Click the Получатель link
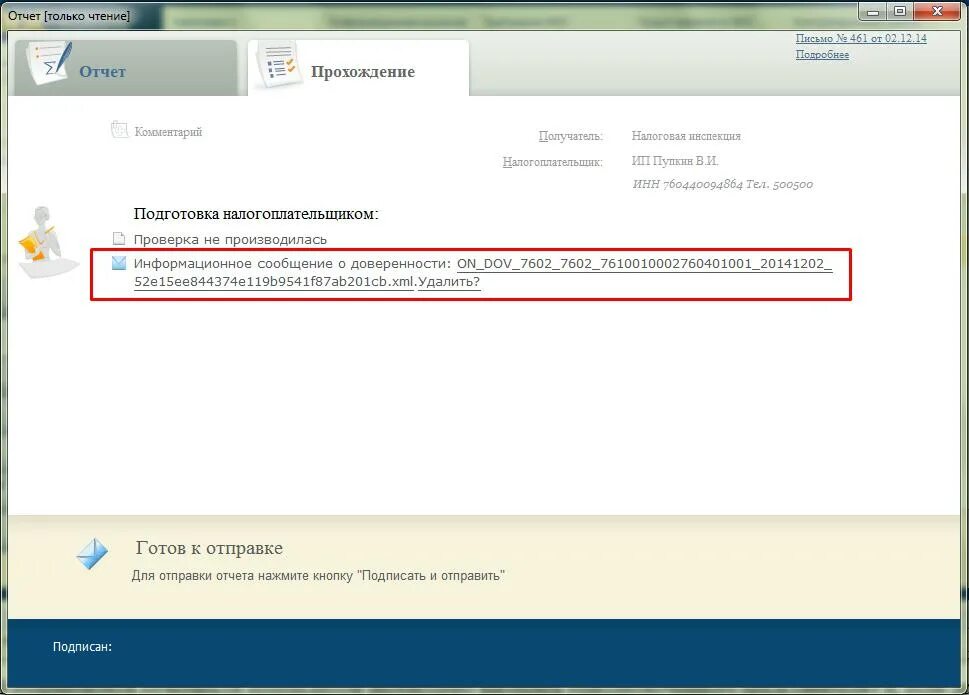Image resolution: width=969 pixels, height=695 pixels. [x=570, y=136]
